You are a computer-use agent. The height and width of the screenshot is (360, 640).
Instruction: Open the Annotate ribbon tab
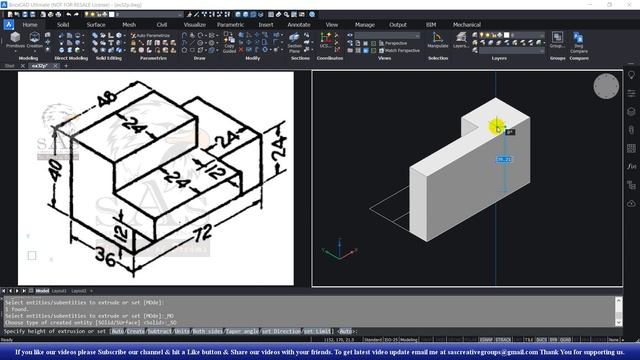click(299, 24)
